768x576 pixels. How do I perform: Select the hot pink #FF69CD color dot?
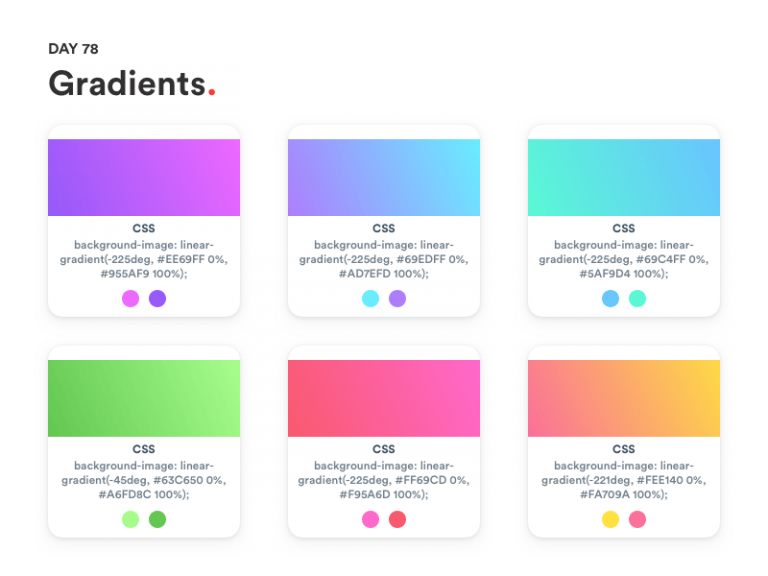[370, 519]
